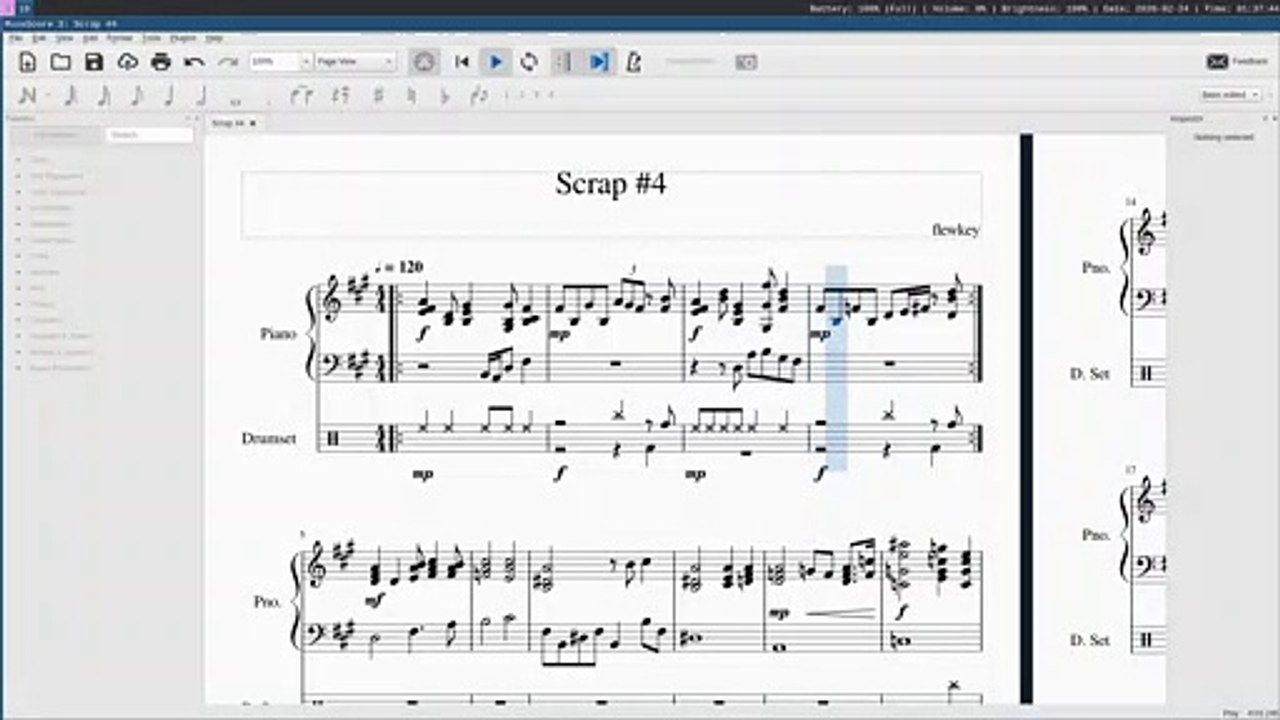Image resolution: width=1280 pixels, height=720 pixels.
Task: Select the whole note duration
Action: click(236, 100)
